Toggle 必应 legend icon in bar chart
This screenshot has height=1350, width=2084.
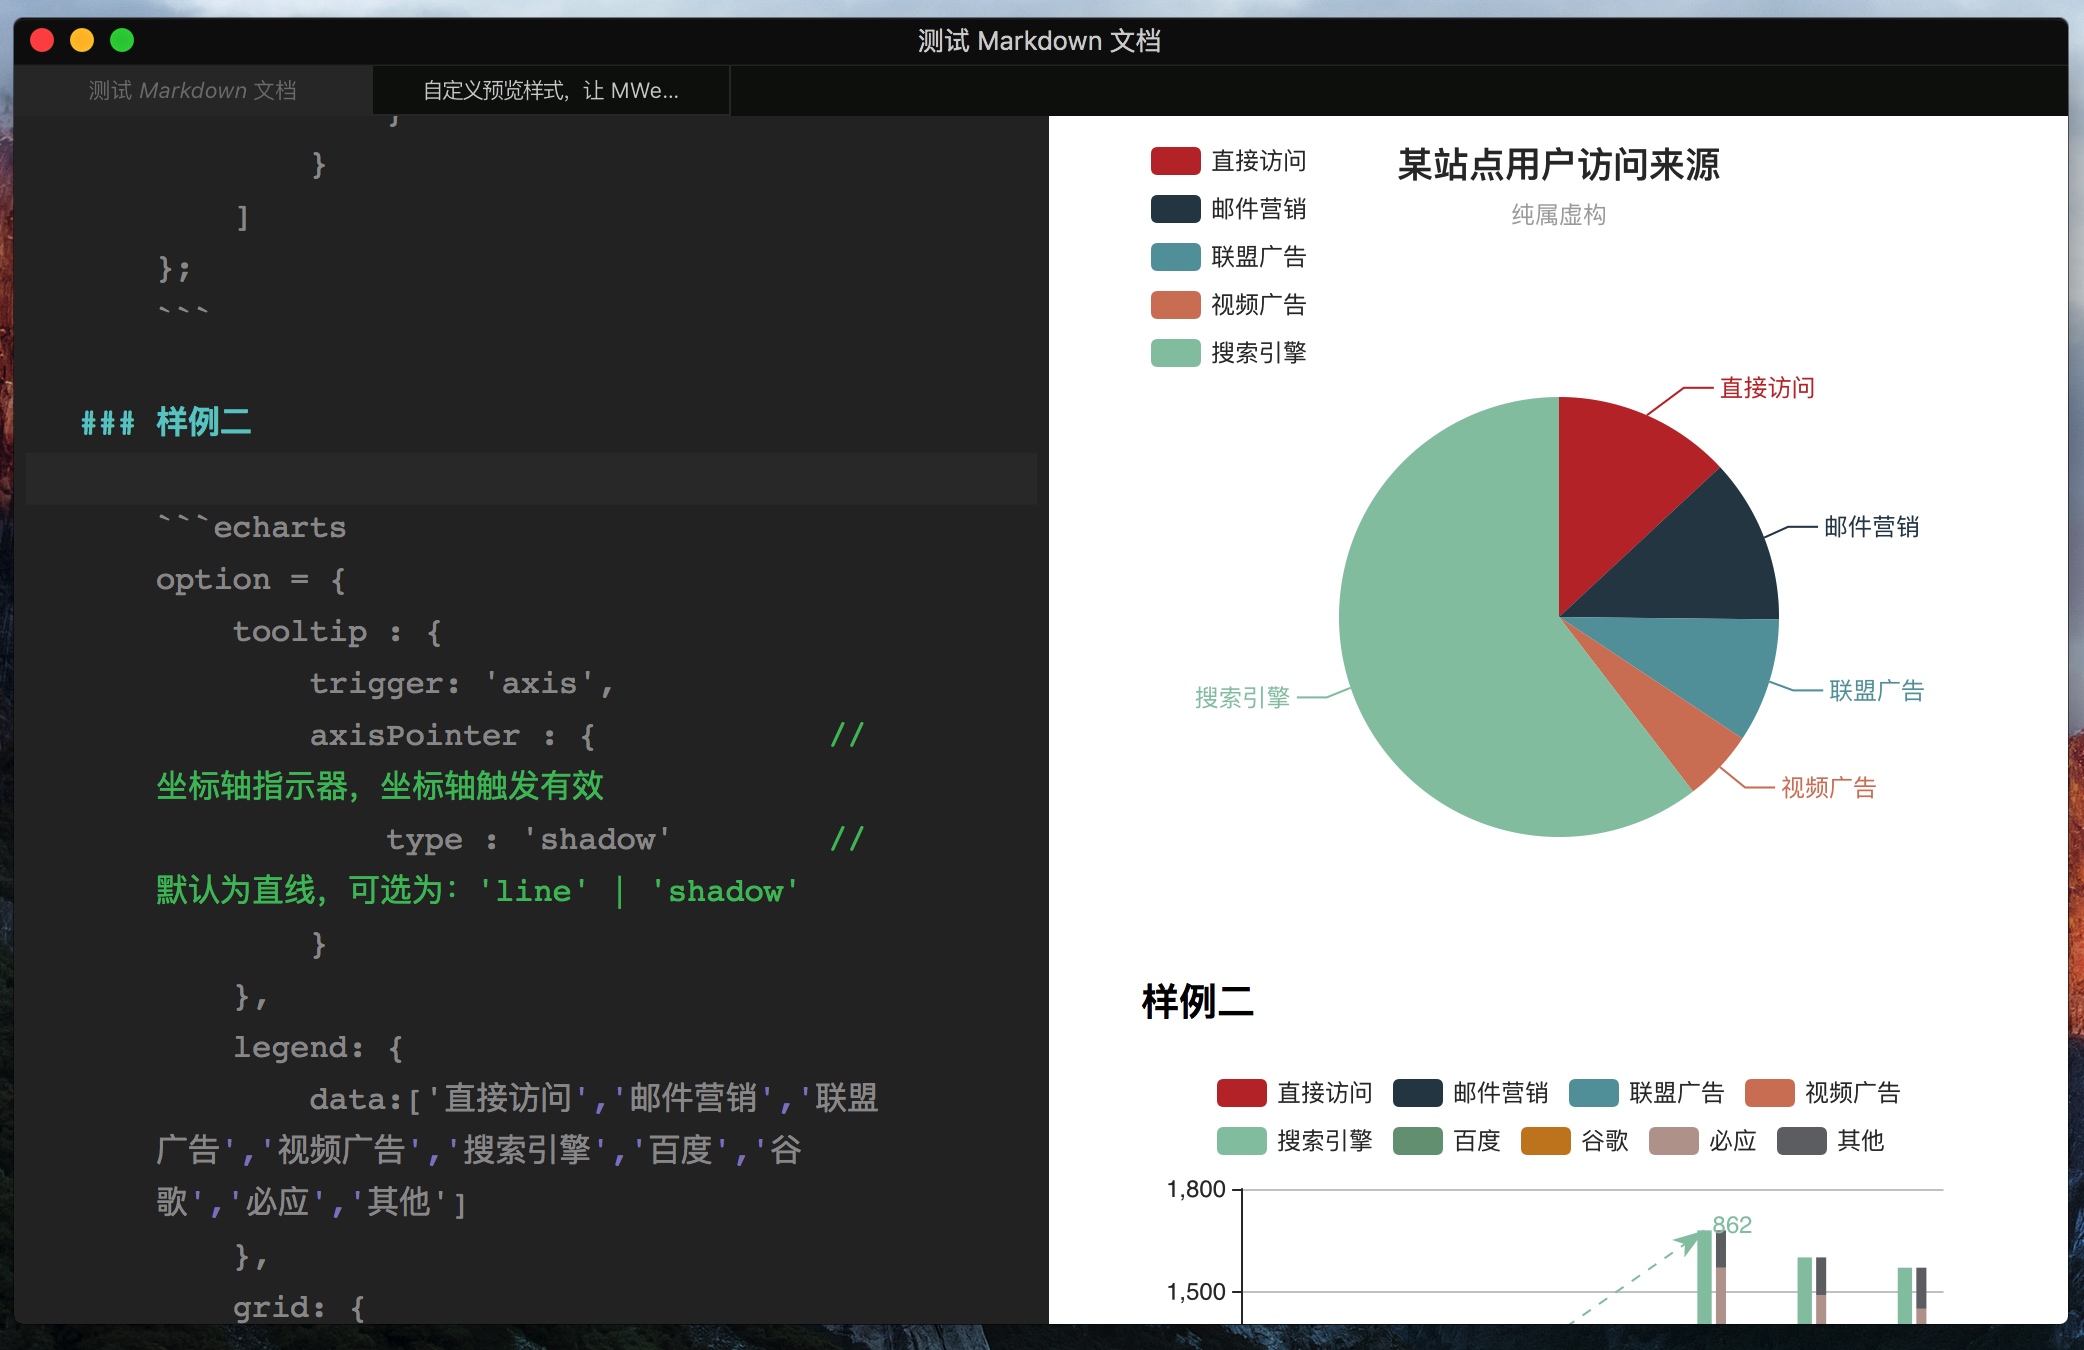coord(1673,1141)
